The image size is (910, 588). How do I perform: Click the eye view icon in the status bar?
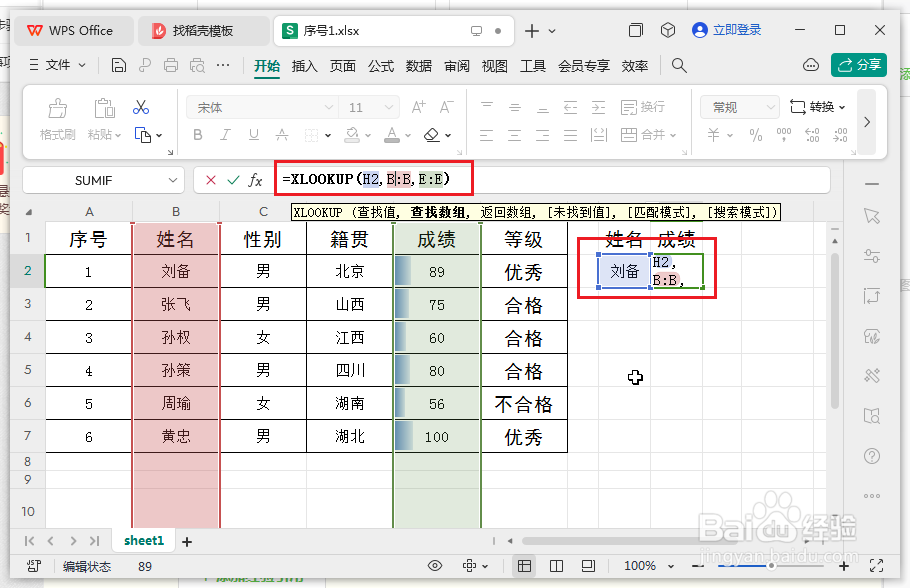click(434, 566)
